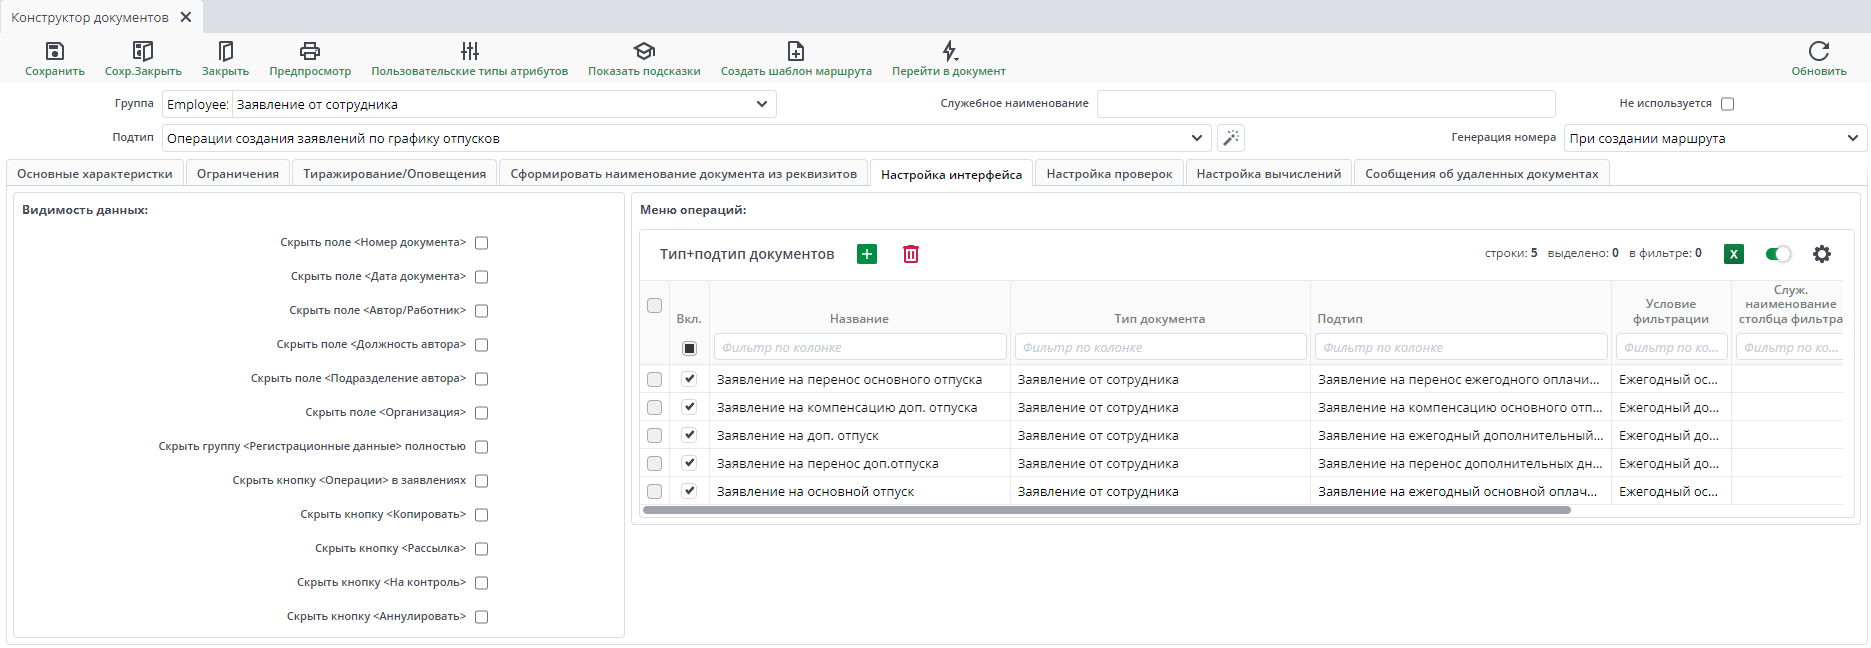Viewport: 1871px width, 648px height.
Task: Expand the Подтип dropdown
Action: pyautogui.click(x=1196, y=138)
